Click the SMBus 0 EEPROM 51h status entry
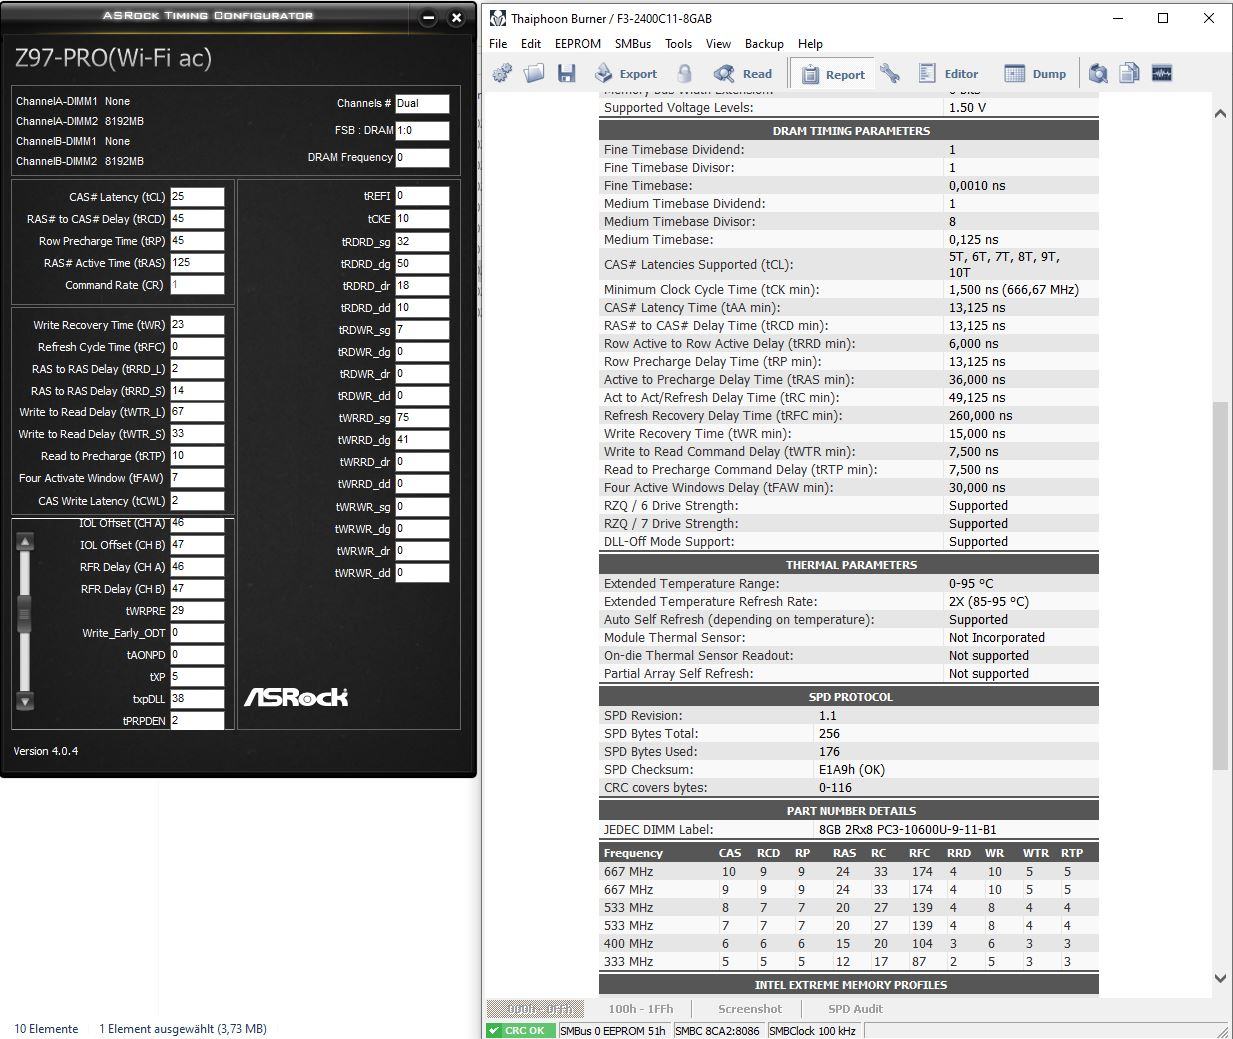This screenshot has height=1039, width=1233. pos(613,1030)
